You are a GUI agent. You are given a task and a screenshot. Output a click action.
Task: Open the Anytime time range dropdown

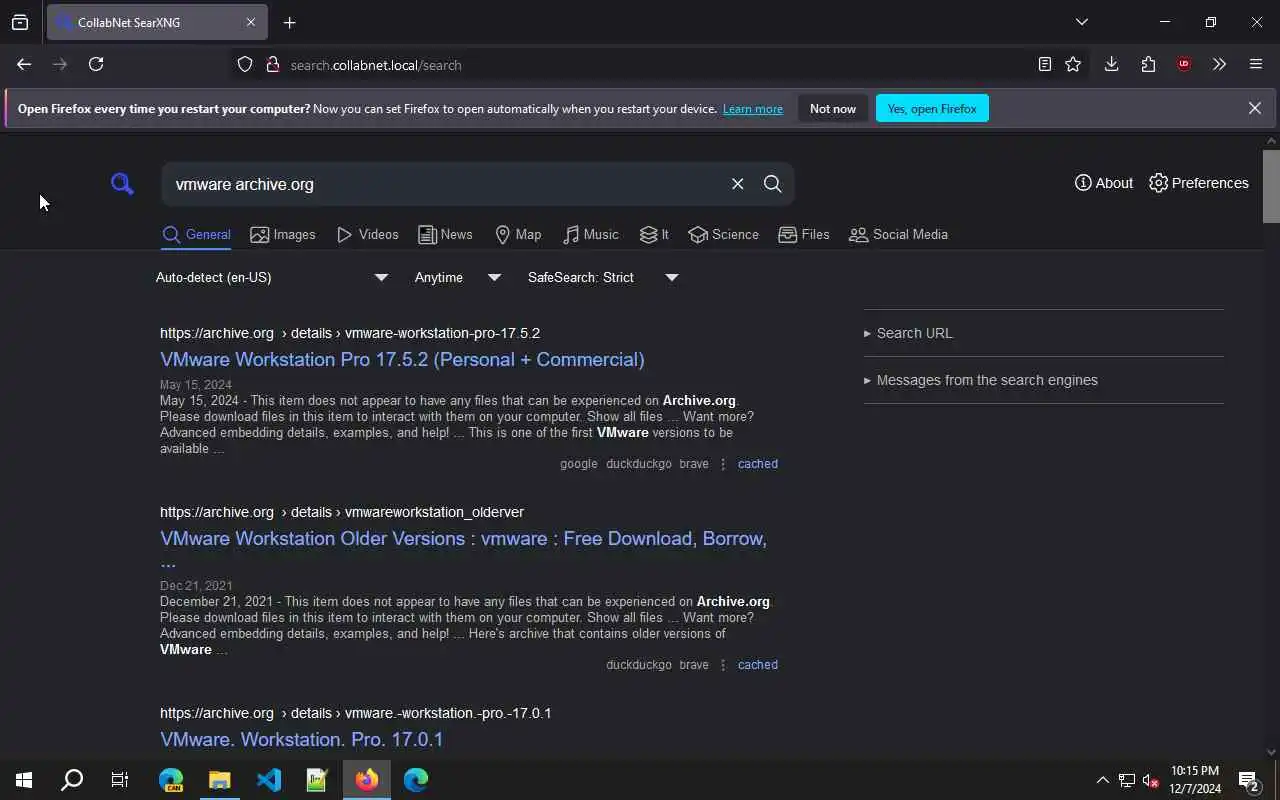click(458, 277)
